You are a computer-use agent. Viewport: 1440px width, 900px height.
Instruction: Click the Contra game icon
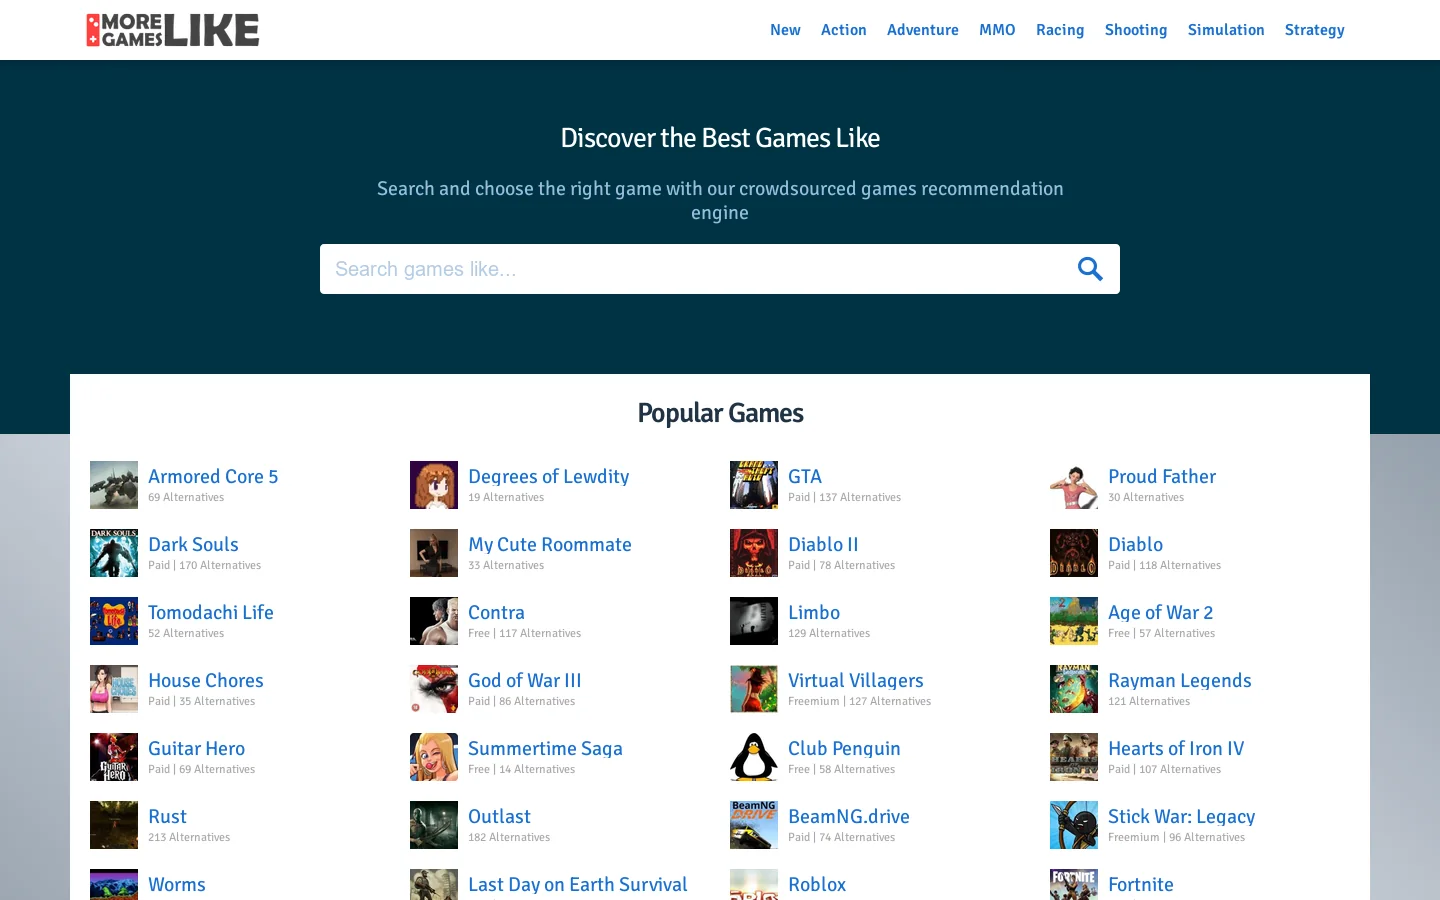[434, 621]
